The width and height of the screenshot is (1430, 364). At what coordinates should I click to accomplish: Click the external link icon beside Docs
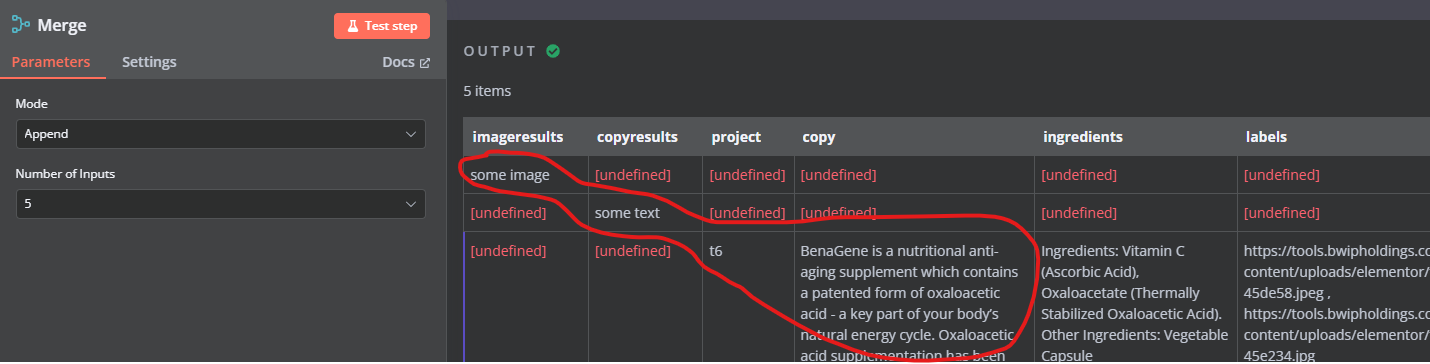pos(425,63)
